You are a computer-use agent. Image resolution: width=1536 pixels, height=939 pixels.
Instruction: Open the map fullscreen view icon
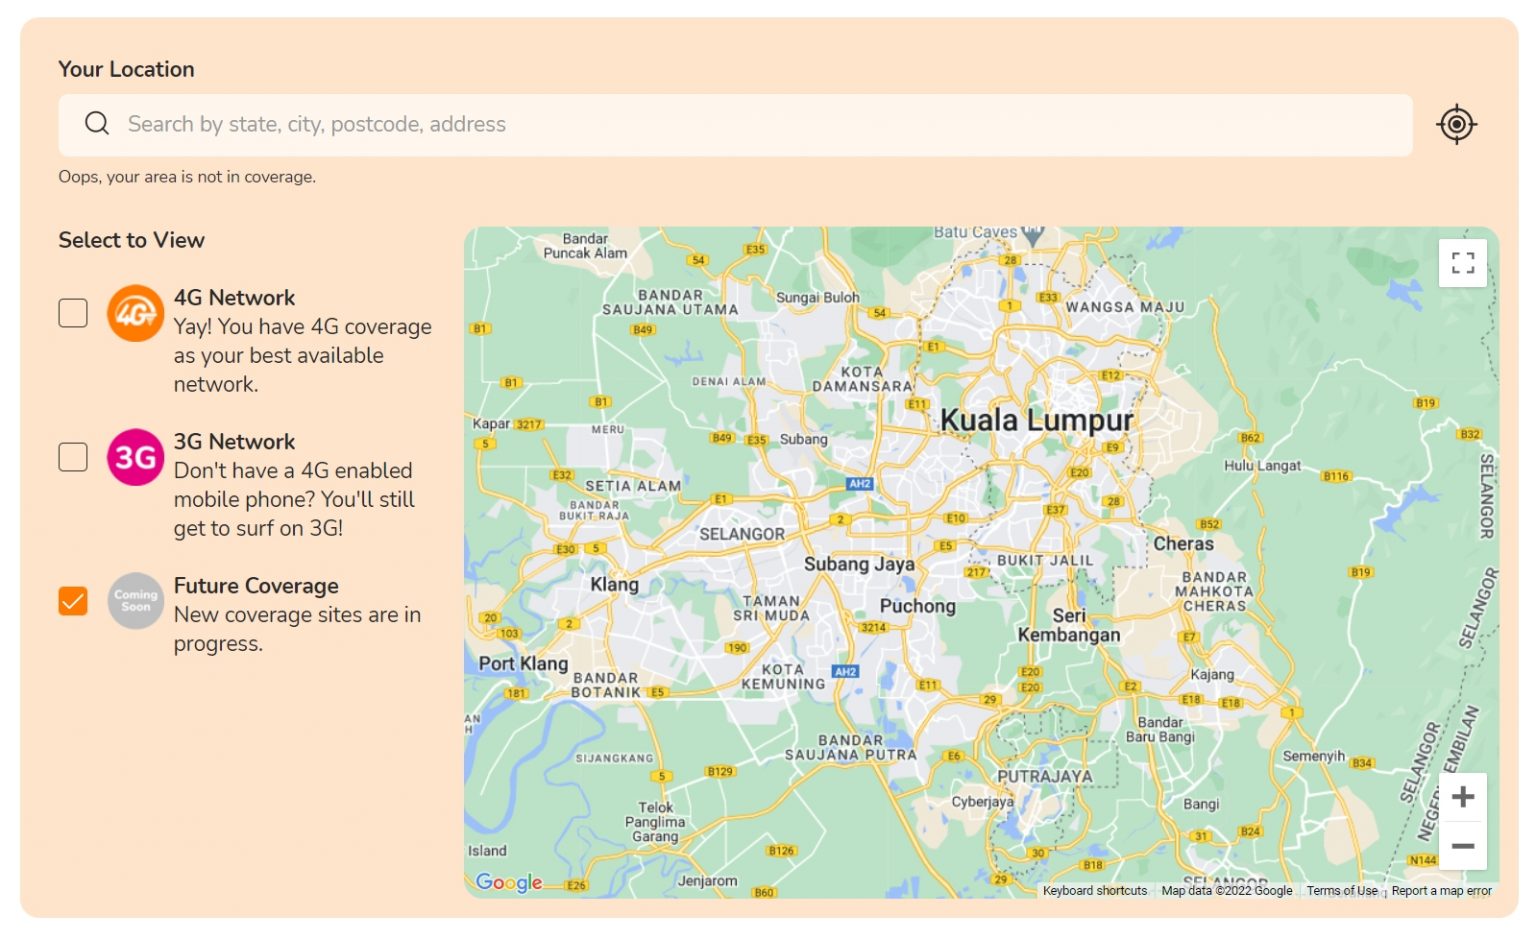(x=1462, y=262)
